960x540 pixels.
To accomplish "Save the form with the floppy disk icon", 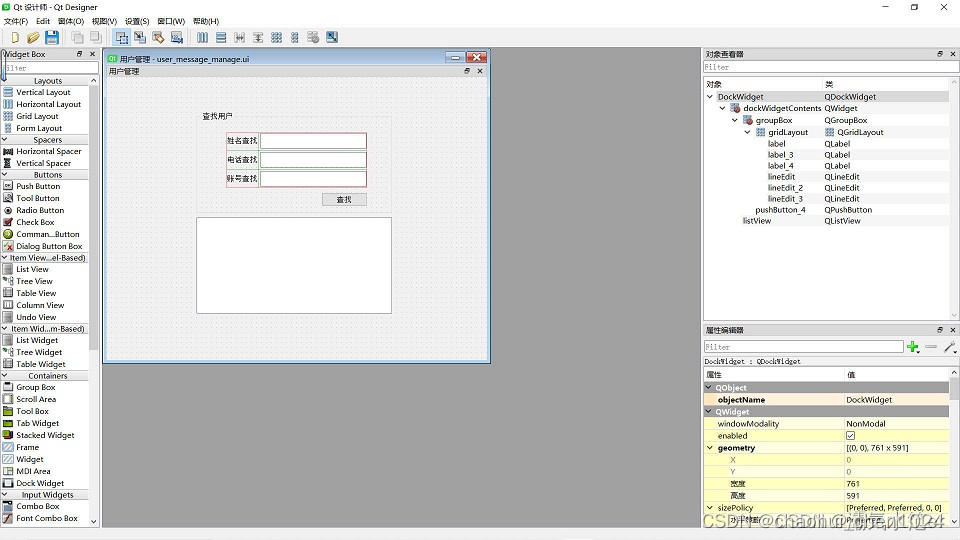I will click(52, 37).
